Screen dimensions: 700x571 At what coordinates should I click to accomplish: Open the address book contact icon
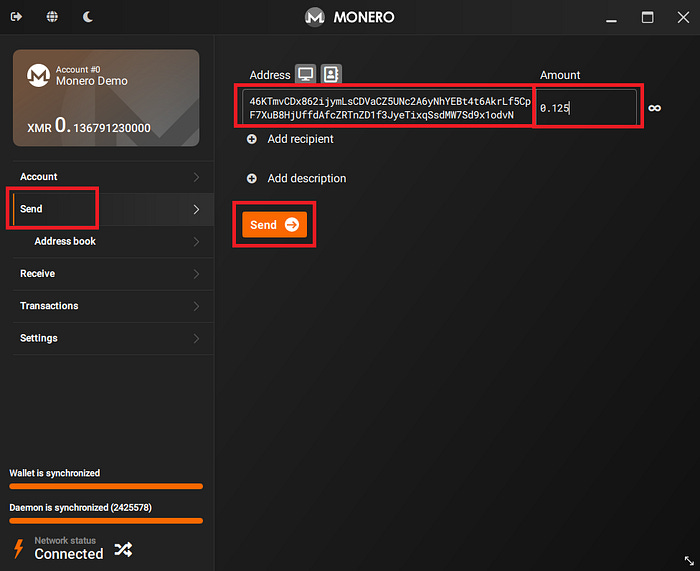pyautogui.click(x=331, y=74)
